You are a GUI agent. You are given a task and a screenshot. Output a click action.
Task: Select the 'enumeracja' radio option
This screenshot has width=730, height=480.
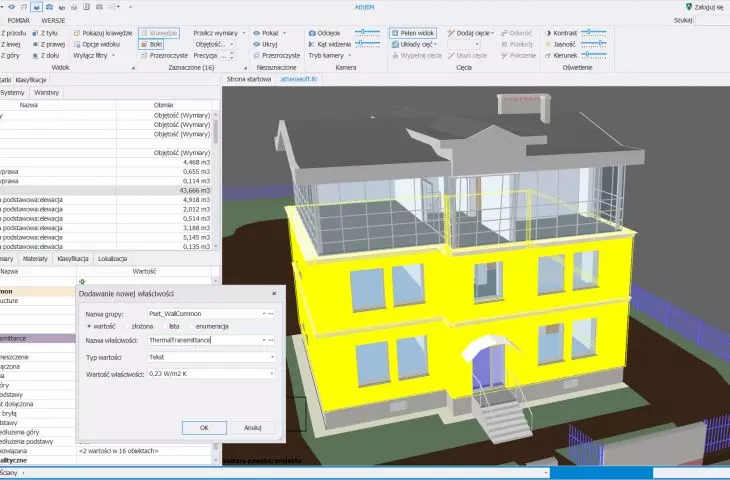(x=209, y=326)
